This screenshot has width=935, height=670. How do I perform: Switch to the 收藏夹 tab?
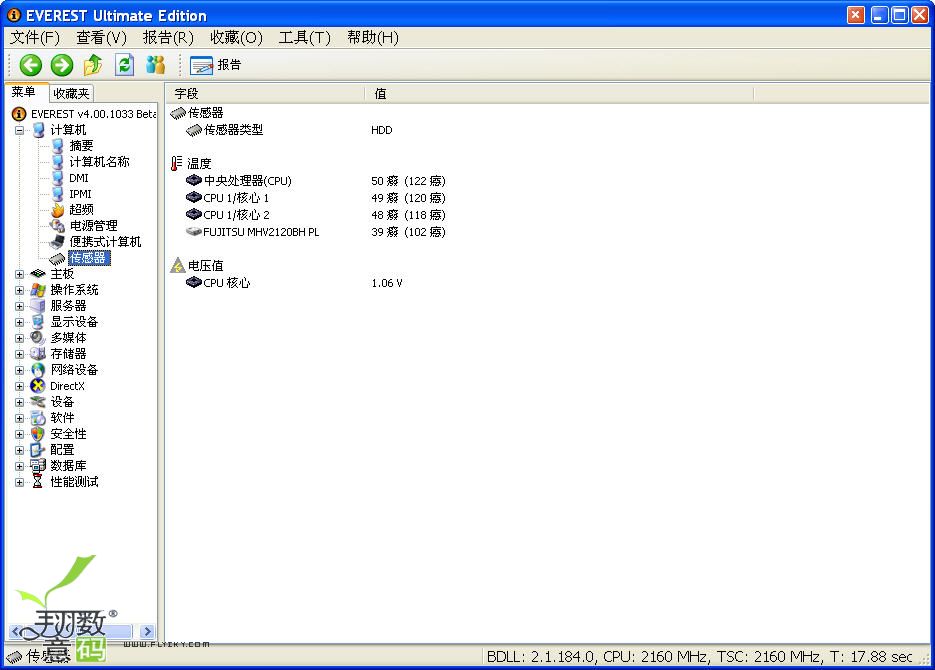pyautogui.click(x=71, y=94)
